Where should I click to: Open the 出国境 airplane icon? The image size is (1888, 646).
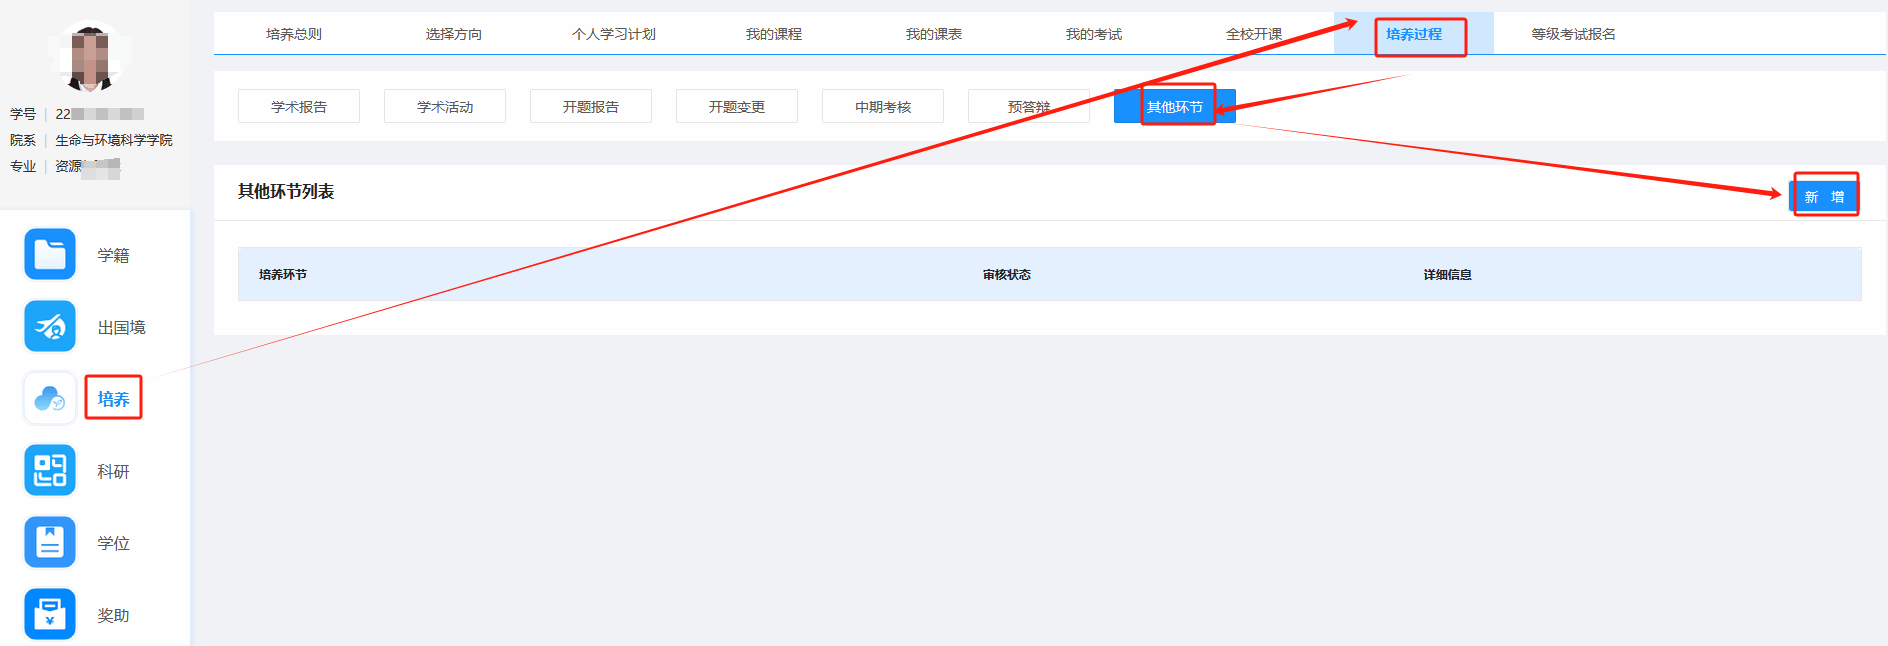(x=50, y=327)
